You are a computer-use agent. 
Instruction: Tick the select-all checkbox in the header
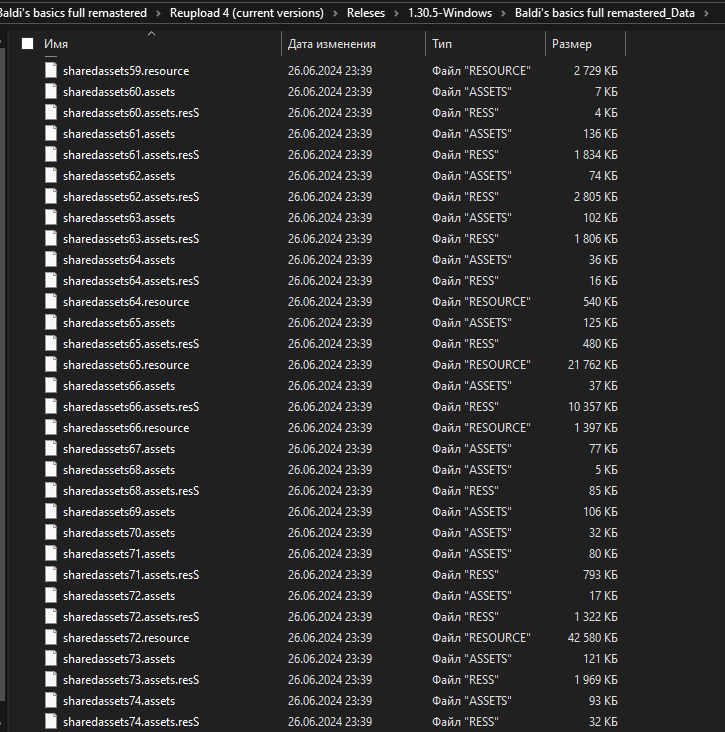tap(28, 44)
